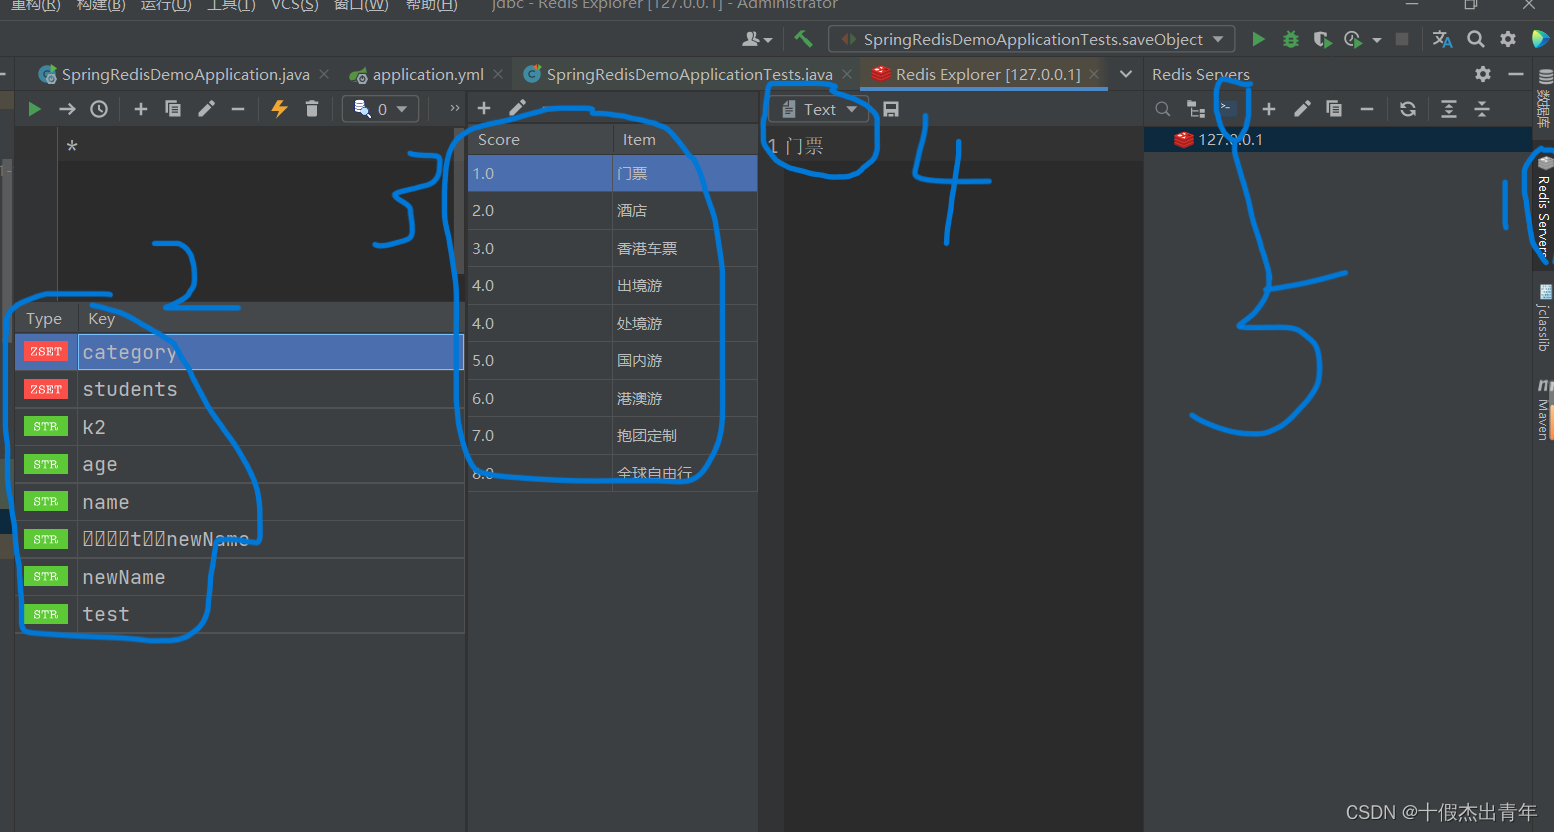Screen dimensions: 1554x832
Task: Save the value with the floppy disk icon
Action: [891, 109]
